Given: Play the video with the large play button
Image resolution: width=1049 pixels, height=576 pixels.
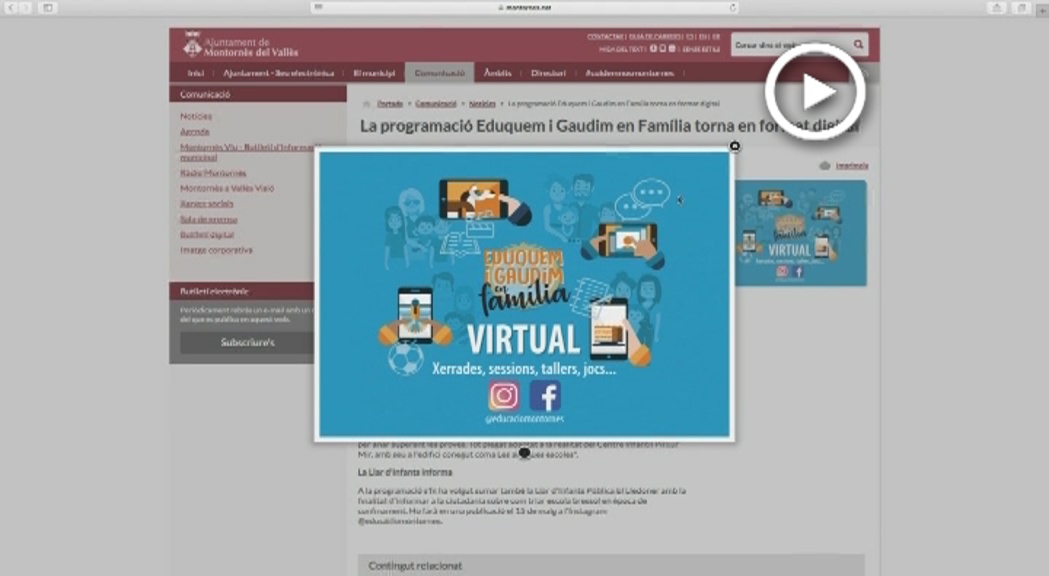Looking at the screenshot, I should pyautogui.click(x=815, y=92).
